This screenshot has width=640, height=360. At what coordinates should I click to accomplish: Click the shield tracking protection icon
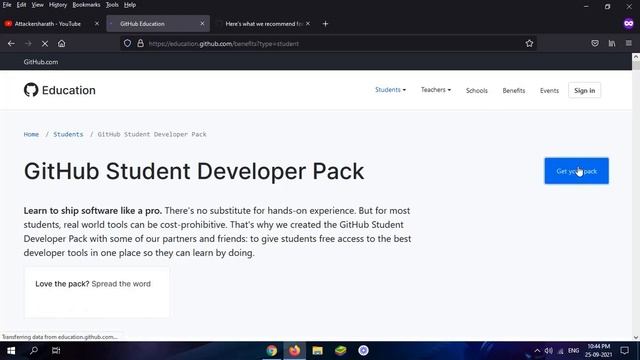pos(127,43)
